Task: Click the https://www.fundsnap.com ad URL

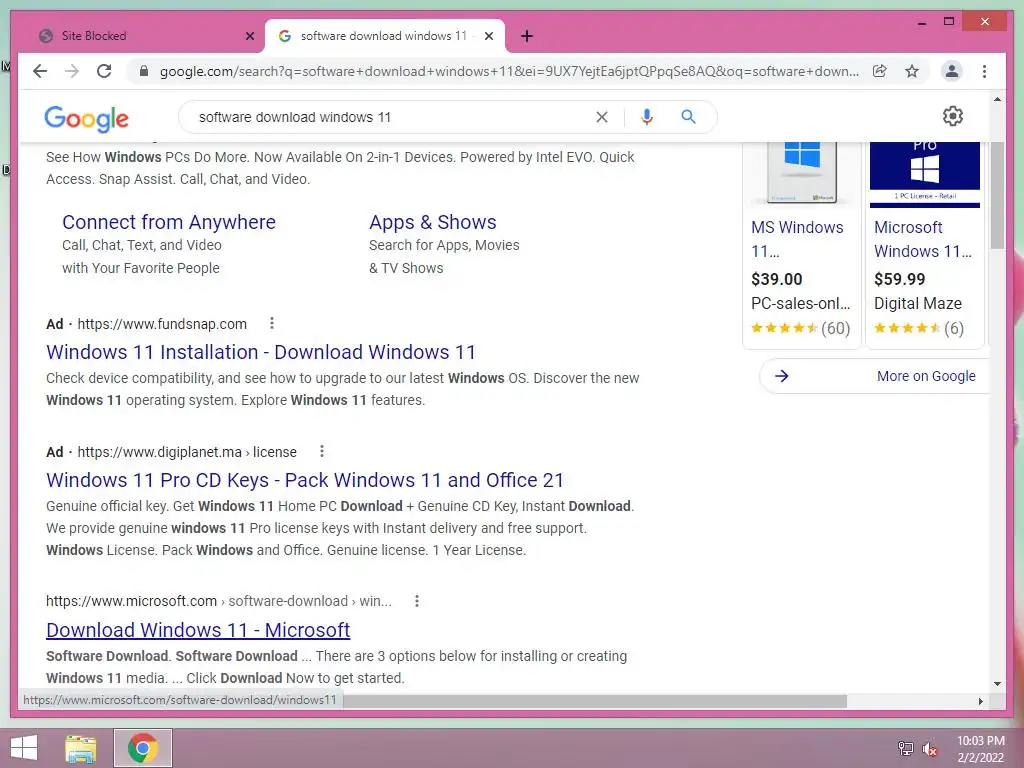Action: click(x=162, y=324)
